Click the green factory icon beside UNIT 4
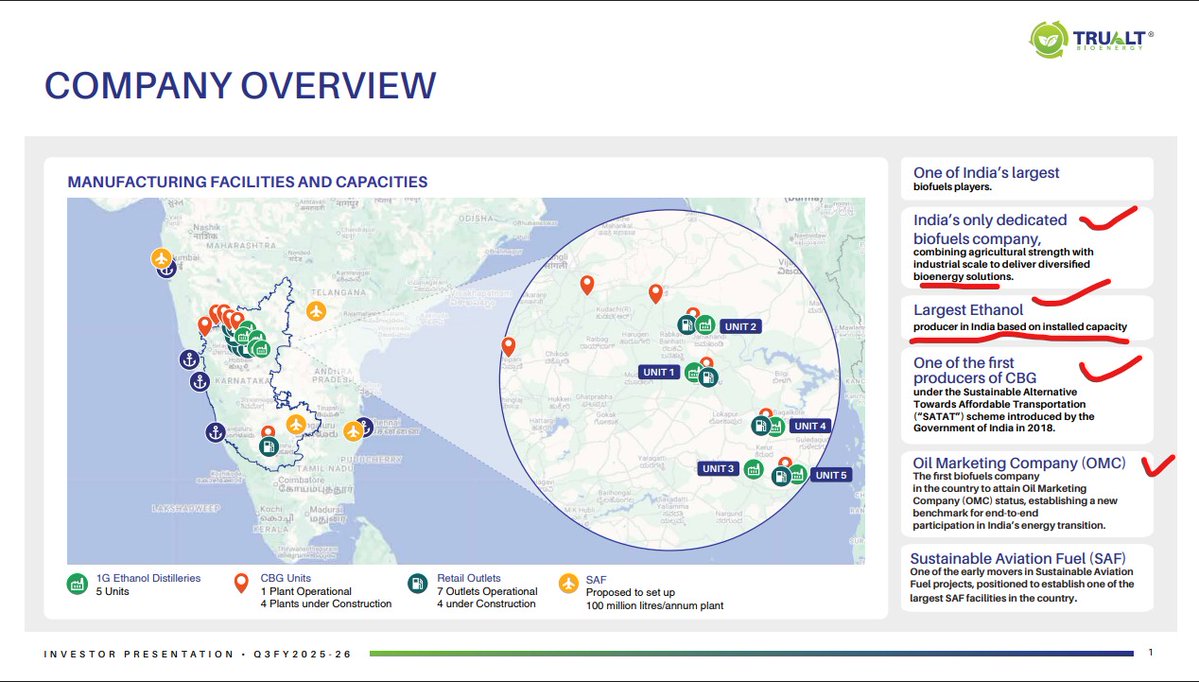 click(x=776, y=427)
